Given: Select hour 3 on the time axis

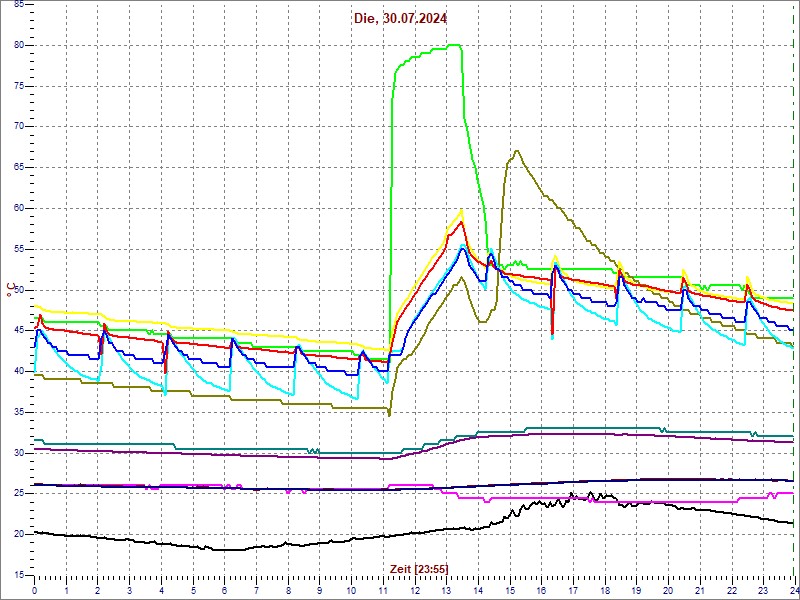Looking at the screenshot, I should (130, 590).
